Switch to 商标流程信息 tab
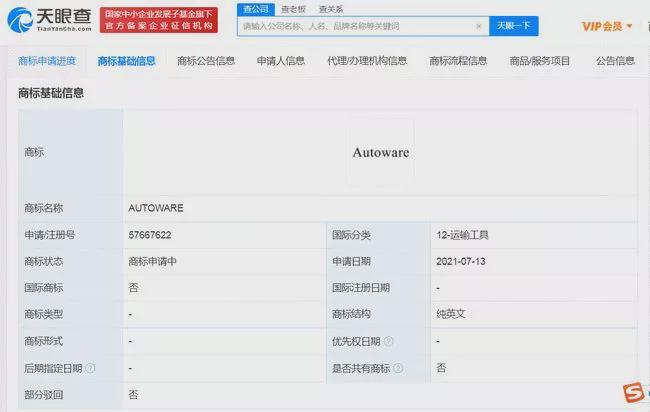This screenshot has width=650, height=412. [458, 61]
